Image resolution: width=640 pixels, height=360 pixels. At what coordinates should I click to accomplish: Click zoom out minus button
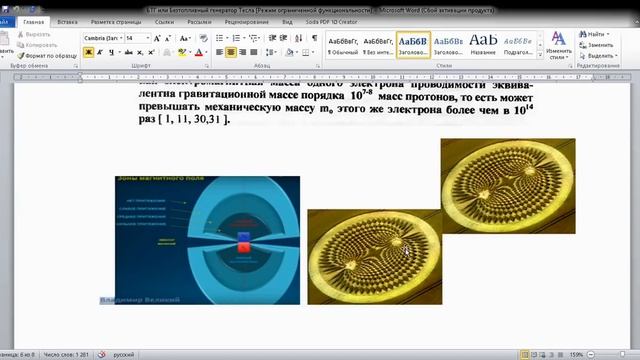(591, 355)
